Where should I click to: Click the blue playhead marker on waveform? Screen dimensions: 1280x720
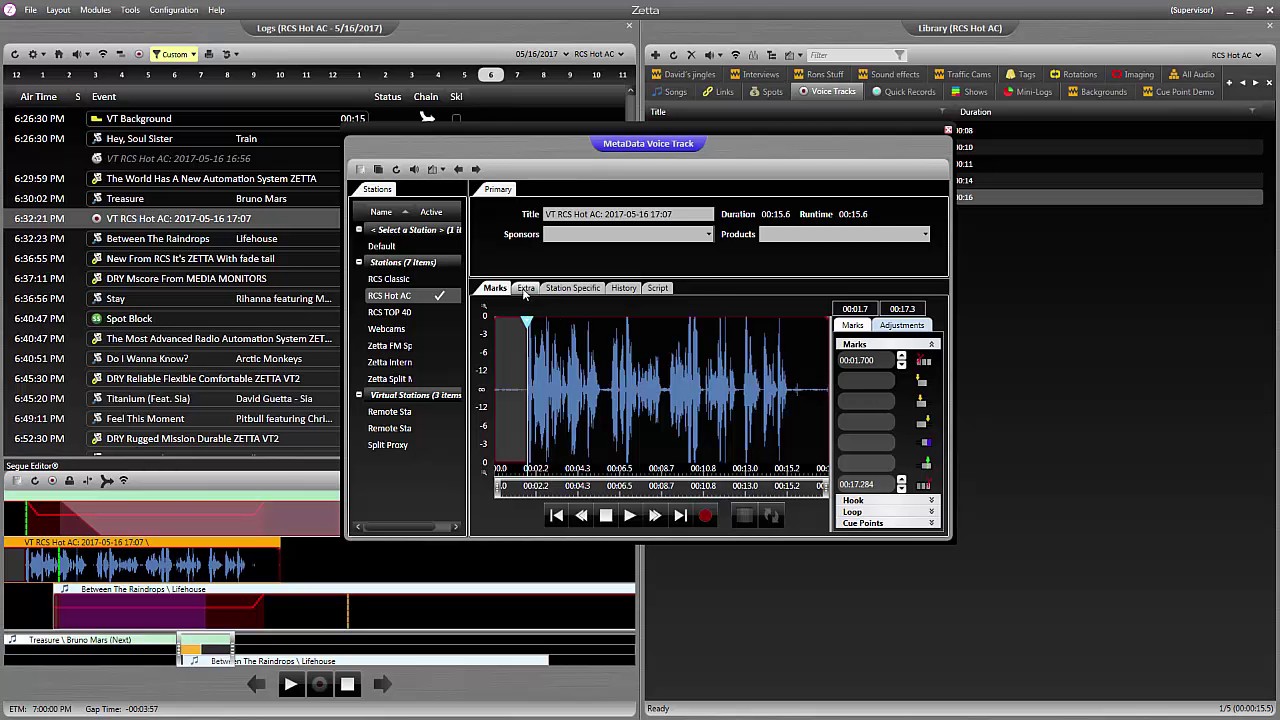[526, 322]
